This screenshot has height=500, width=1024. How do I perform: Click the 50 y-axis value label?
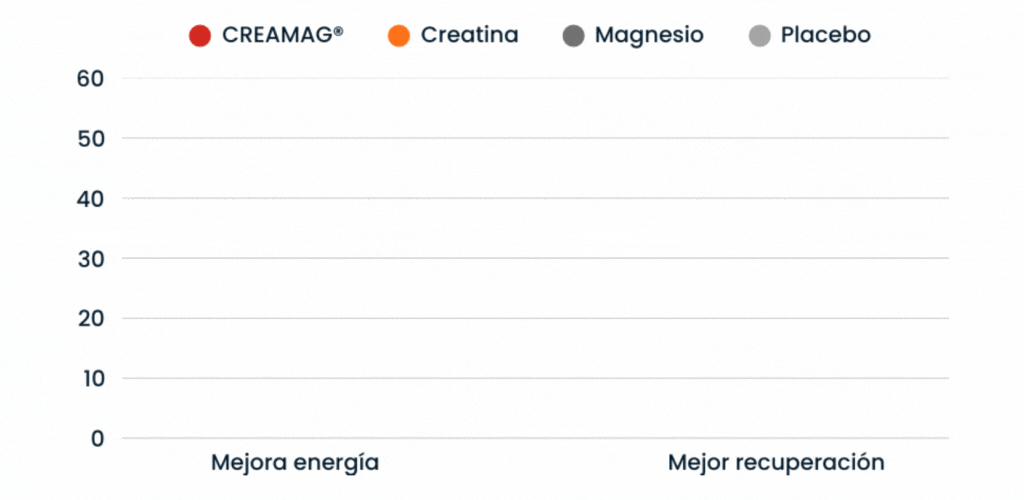pos(91,138)
